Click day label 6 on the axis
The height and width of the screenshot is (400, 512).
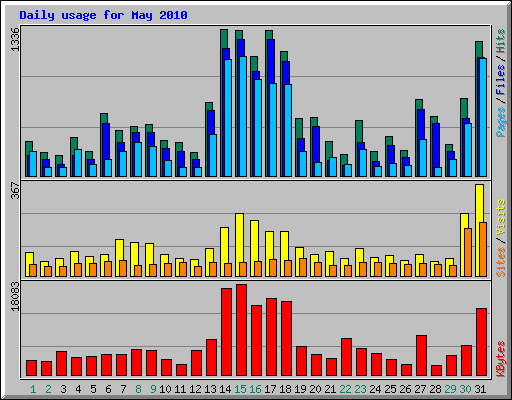point(108,389)
